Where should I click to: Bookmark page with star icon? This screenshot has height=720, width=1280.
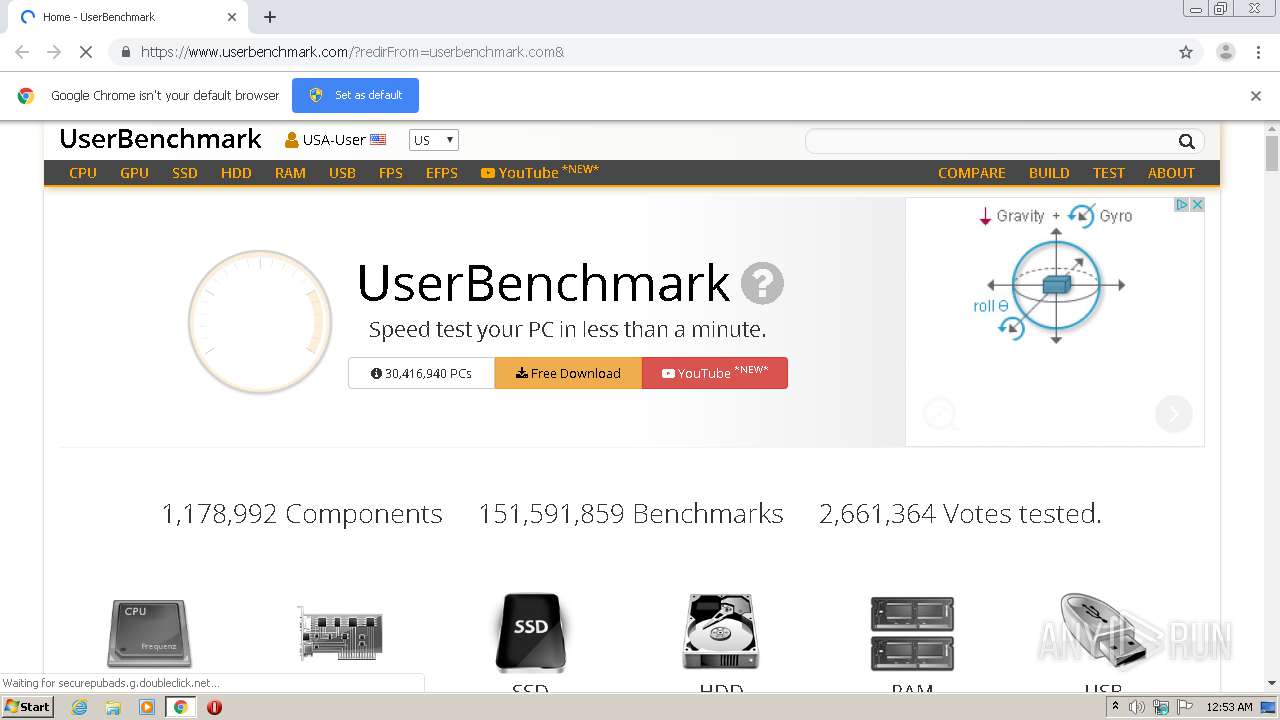1186,52
